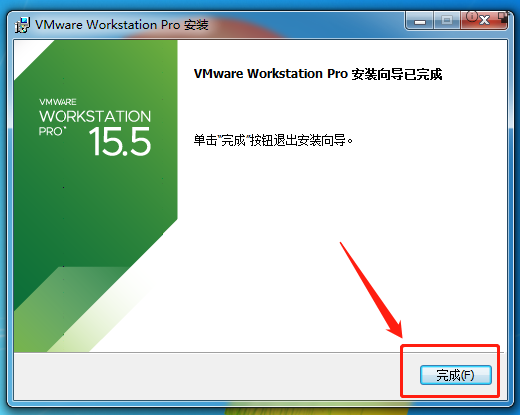Click the large 15.5 version number

tap(120, 142)
